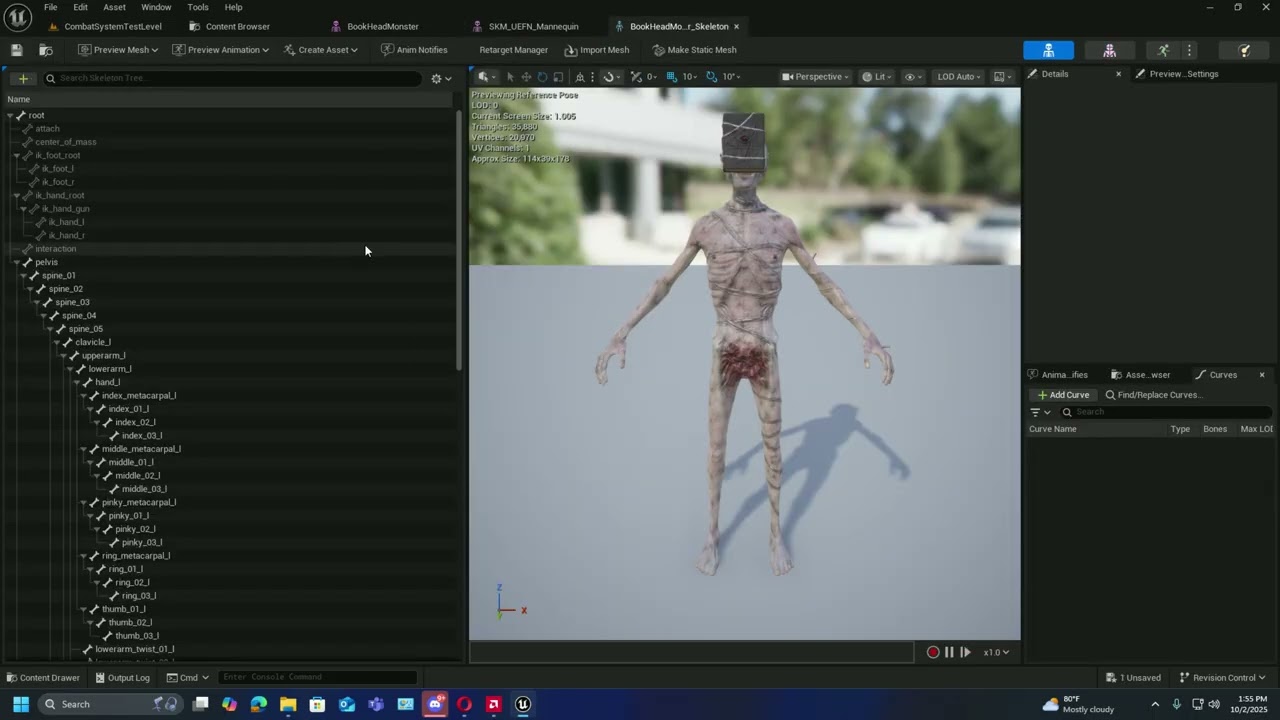The image size is (1280, 720).
Task: Collapse the ik_foot_root node
Action: point(16,155)
